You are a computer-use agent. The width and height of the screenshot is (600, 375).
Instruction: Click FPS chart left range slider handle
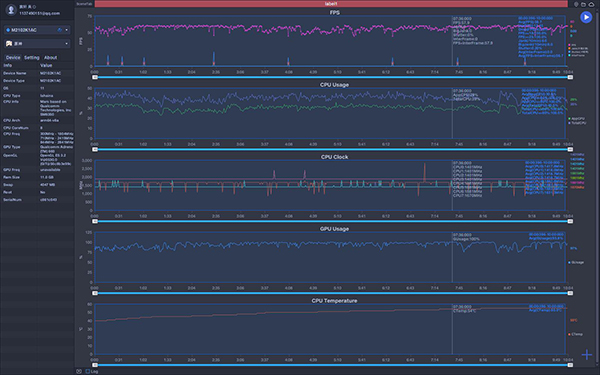pyautogui.click(x=95, y=77)
